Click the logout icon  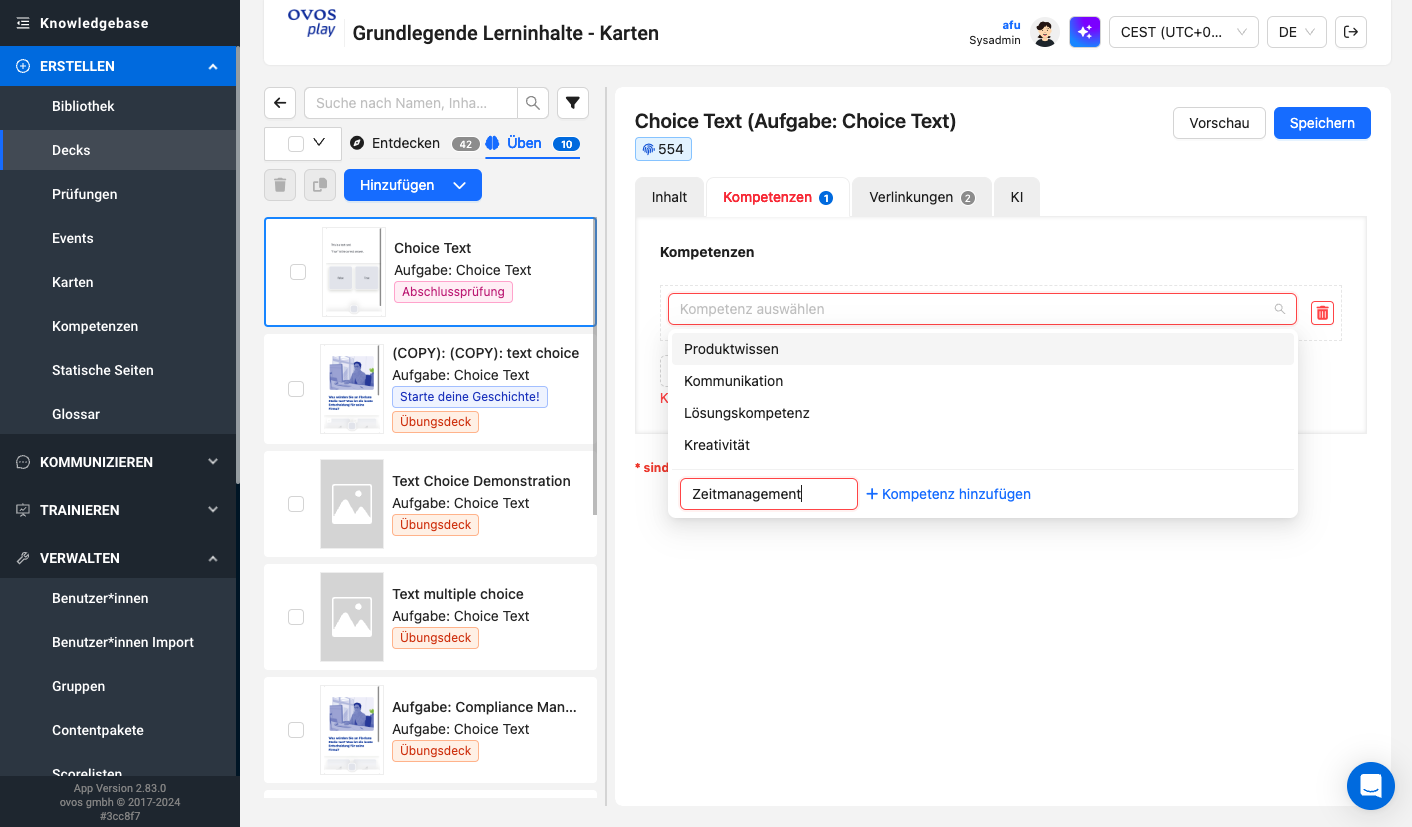coord(1351,32)
